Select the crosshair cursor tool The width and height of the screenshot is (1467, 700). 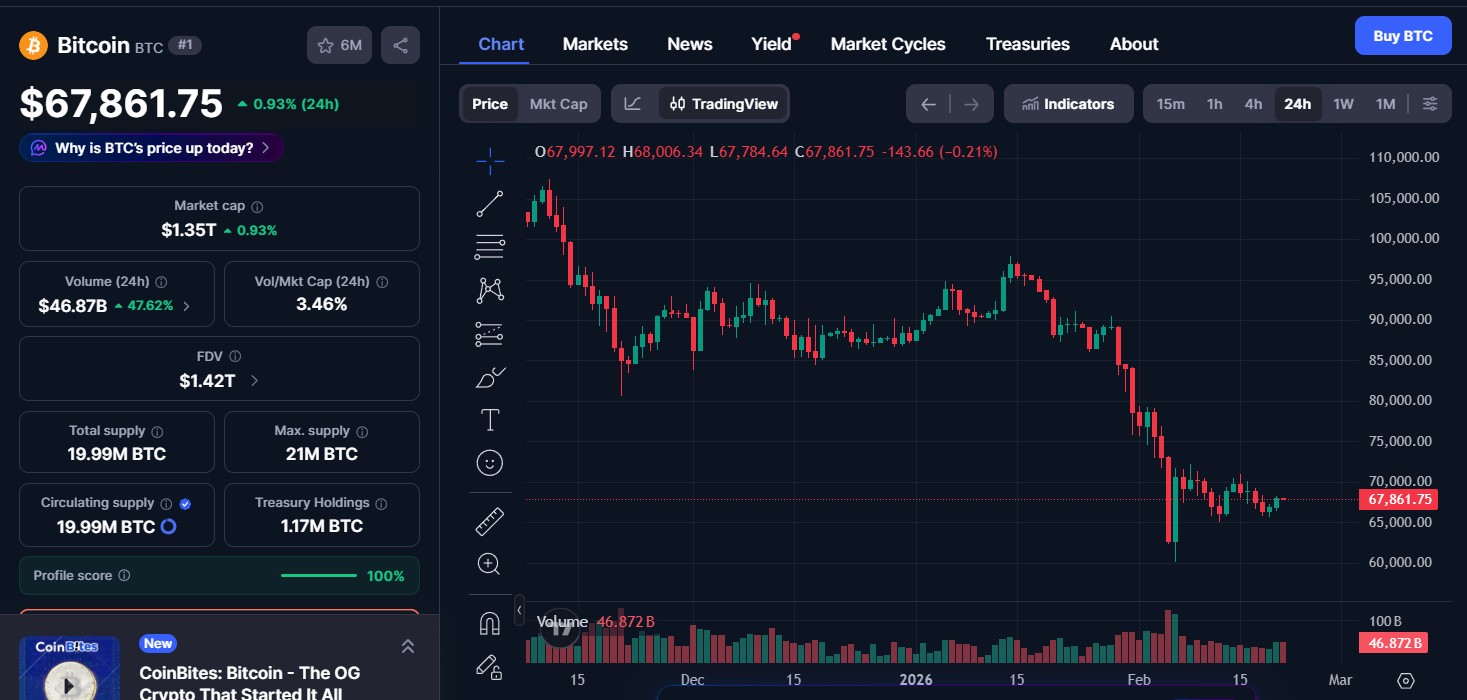(x=489, y=160)
